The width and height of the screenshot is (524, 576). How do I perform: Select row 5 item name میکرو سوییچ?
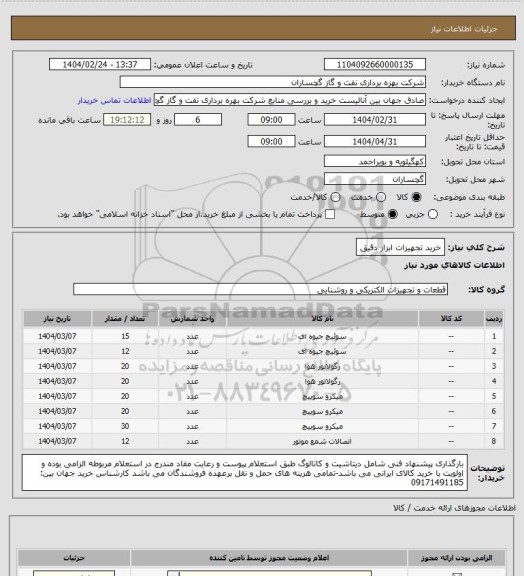322,396
